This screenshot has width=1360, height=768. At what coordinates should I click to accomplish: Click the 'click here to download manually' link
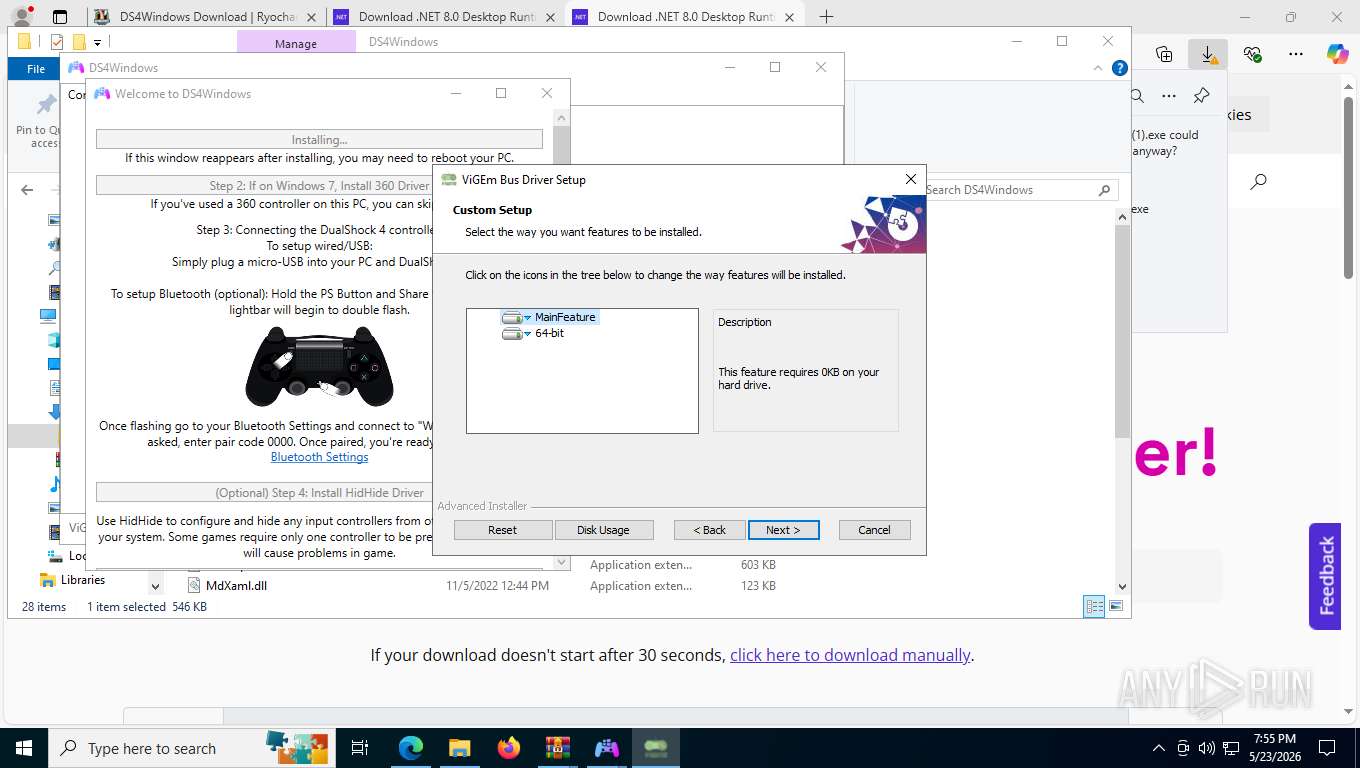(x=850, y=655)
